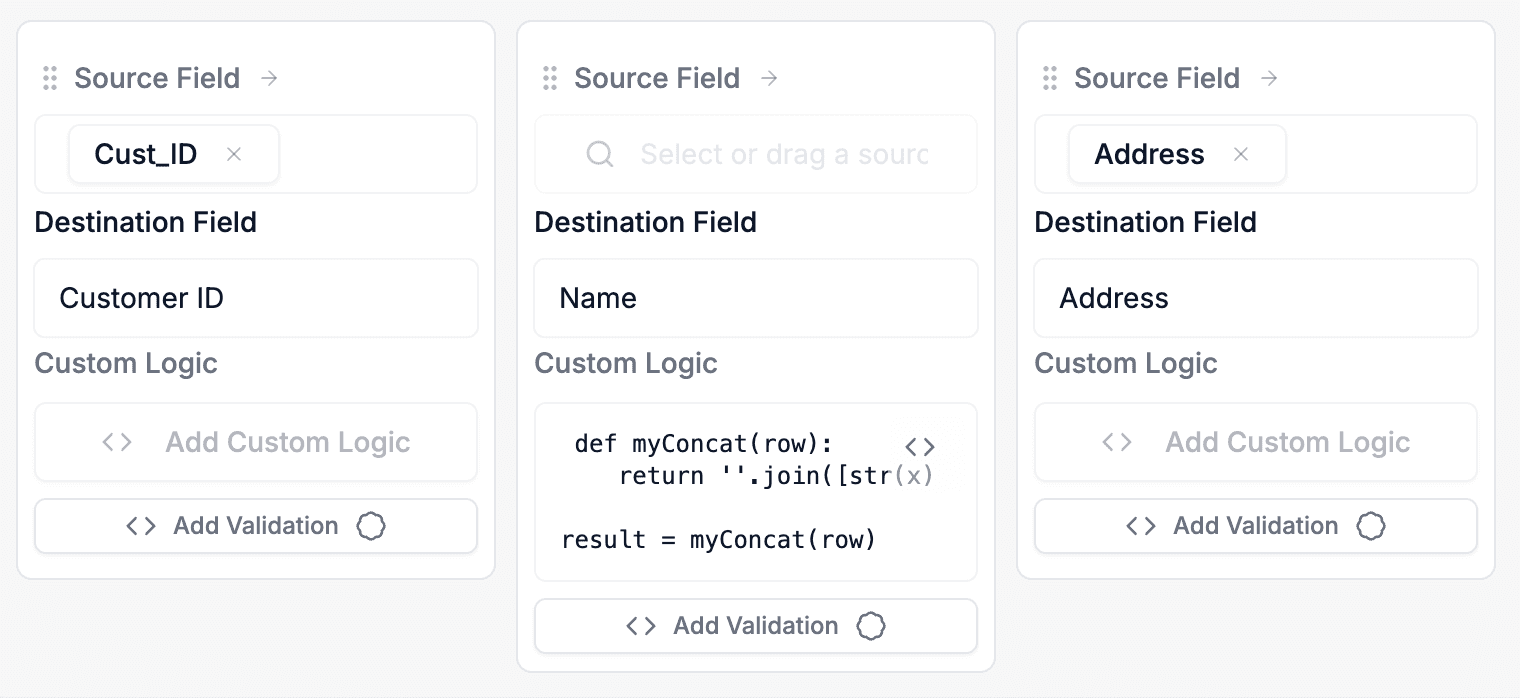Click the badge icon in Name validation button

(x=871, y=626)
